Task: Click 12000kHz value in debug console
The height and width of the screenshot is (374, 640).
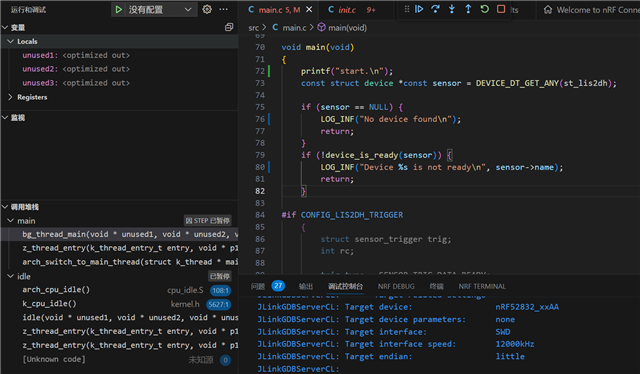Action: pos(514,344)
